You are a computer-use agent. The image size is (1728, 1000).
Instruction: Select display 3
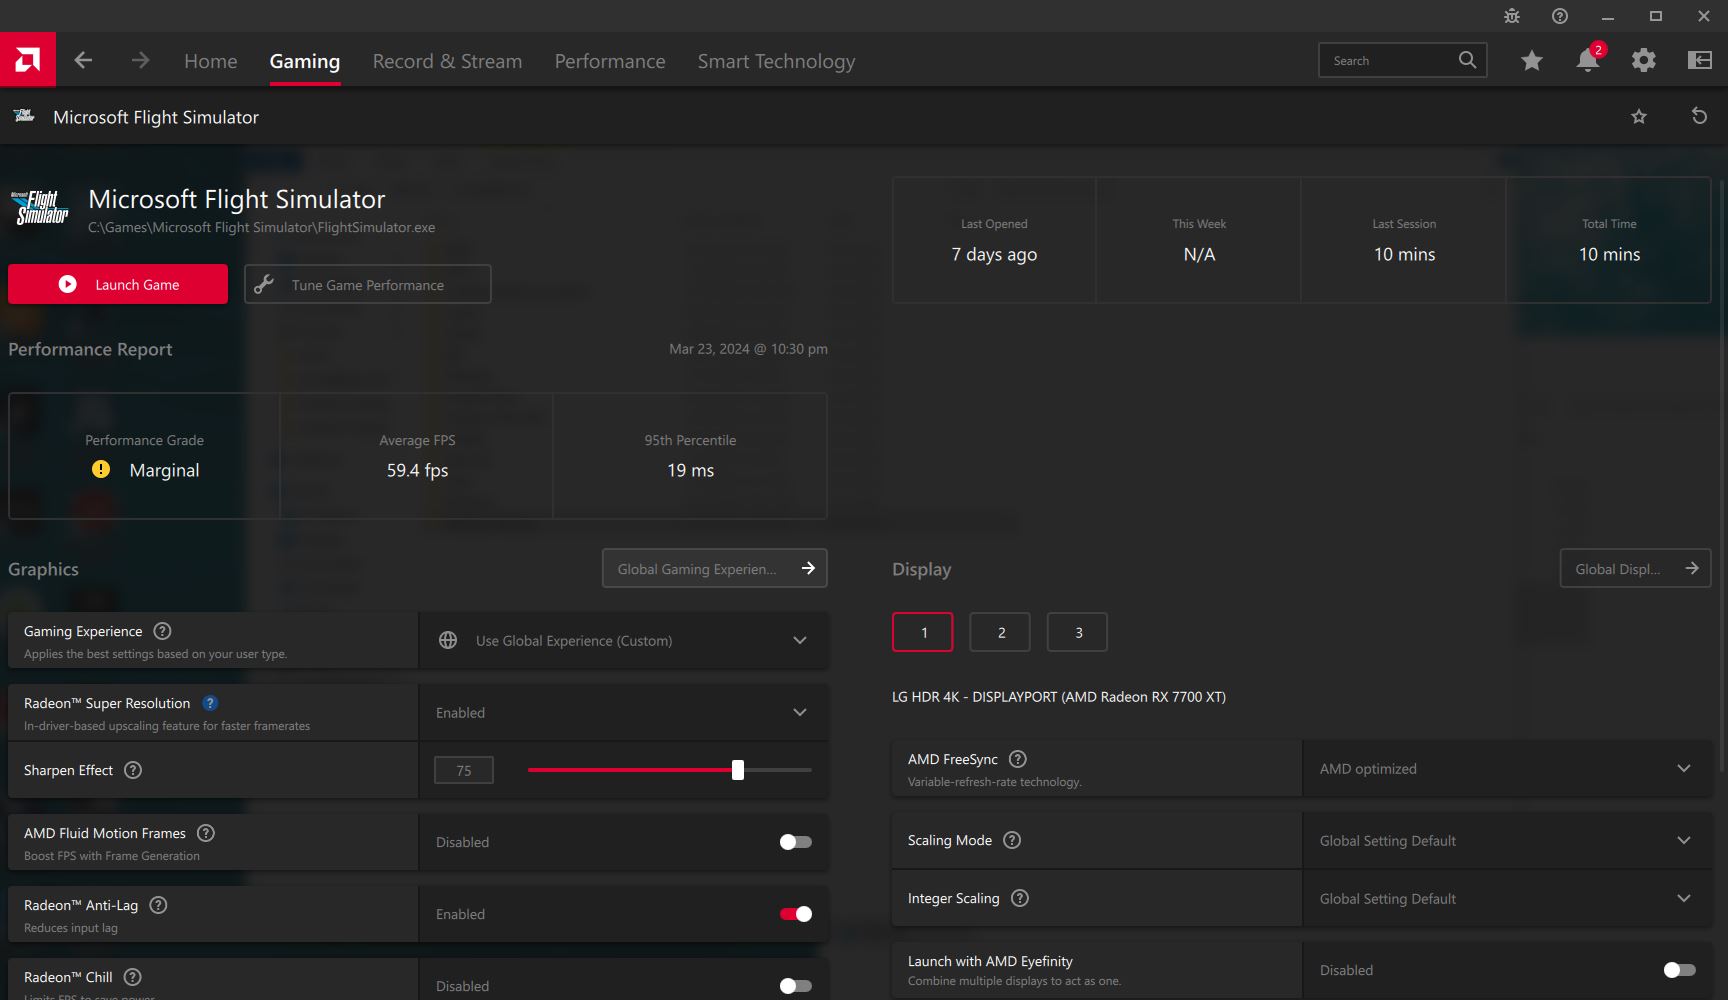[x=1077, y=632]
